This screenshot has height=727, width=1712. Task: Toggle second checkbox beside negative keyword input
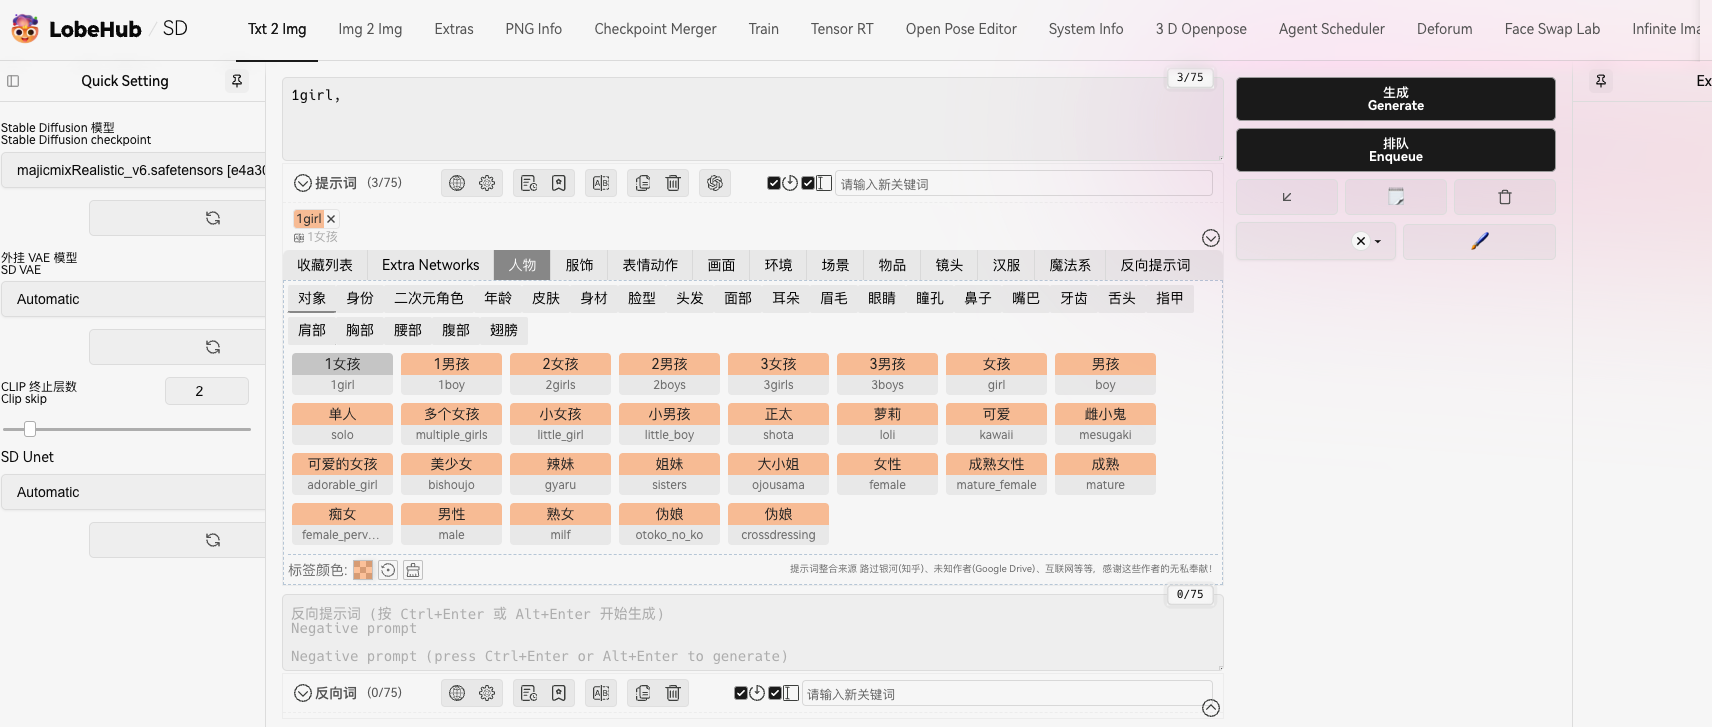tap(775, 693)
